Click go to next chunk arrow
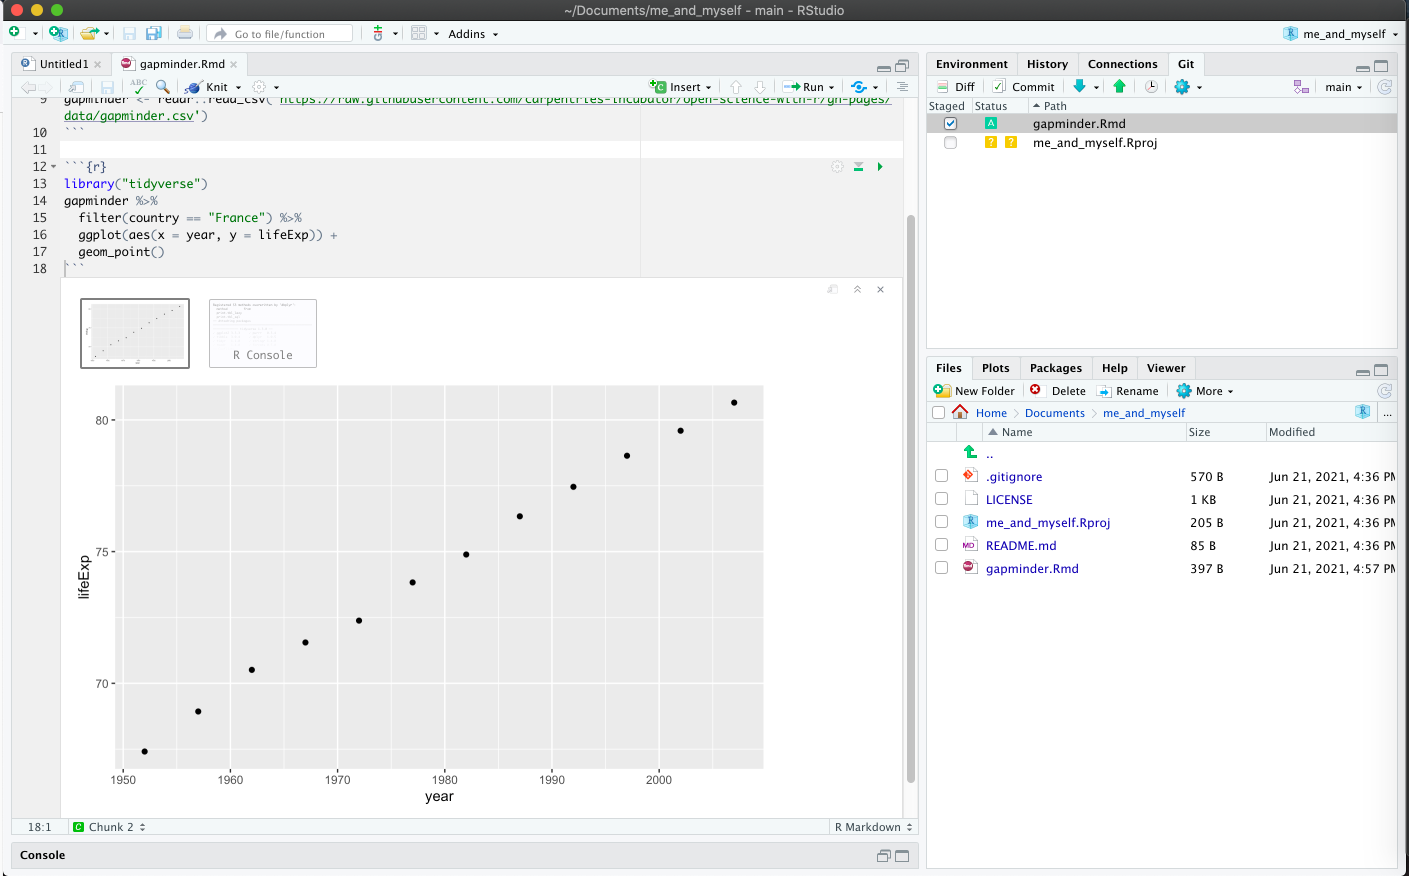The image size is (1409, 876). coord(760,87)
